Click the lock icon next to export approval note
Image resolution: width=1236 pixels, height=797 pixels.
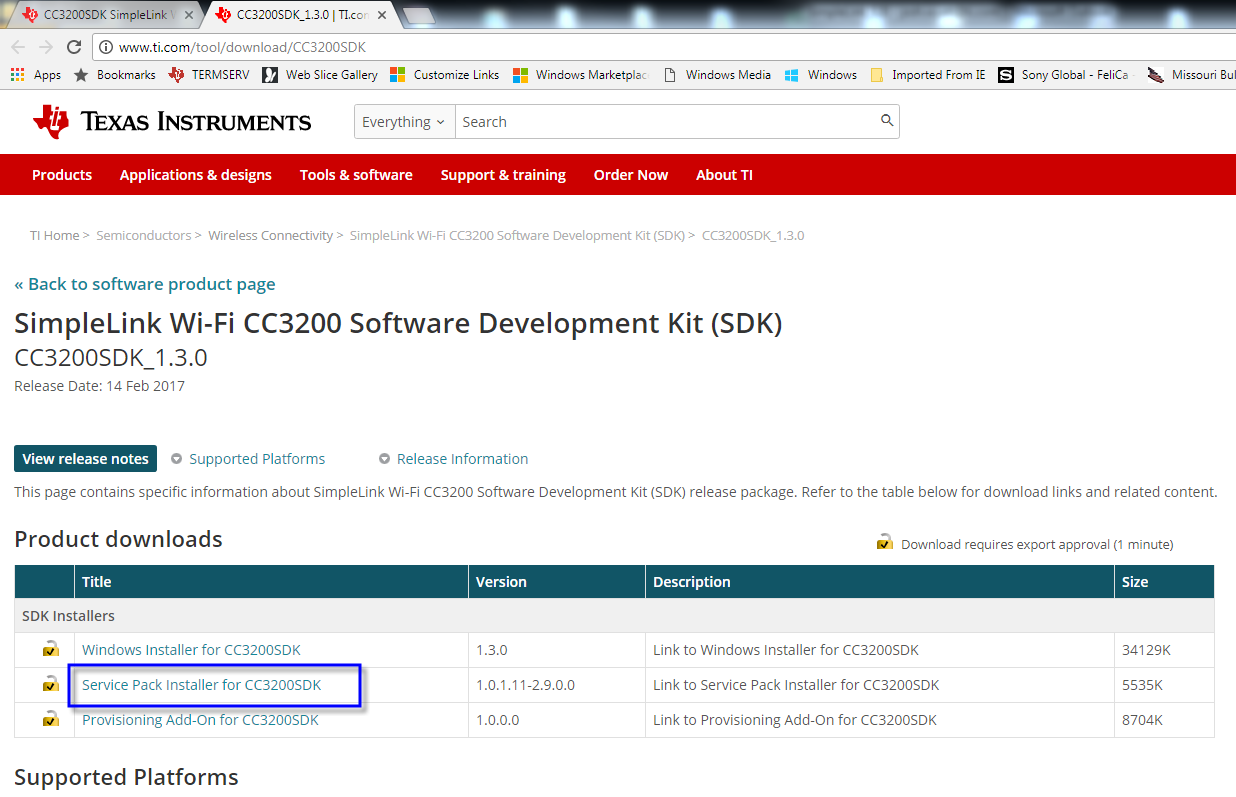point(885,542)
